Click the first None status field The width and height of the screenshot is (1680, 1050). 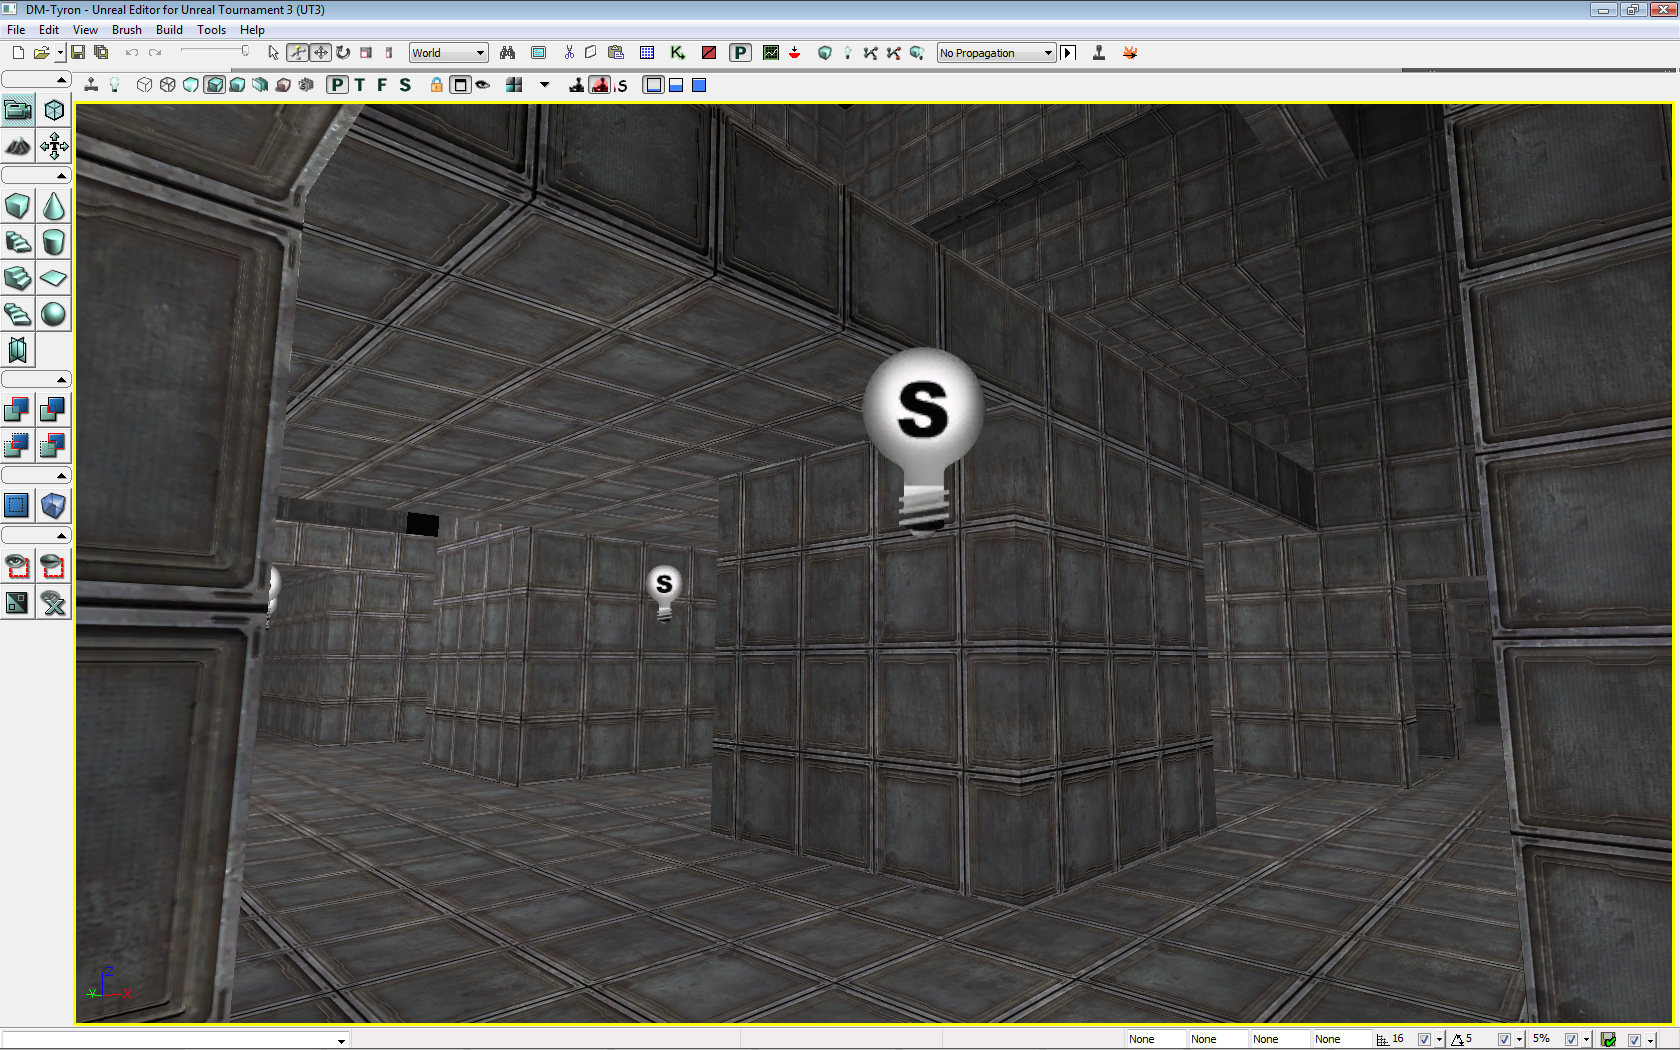tap(1157, 1039)
